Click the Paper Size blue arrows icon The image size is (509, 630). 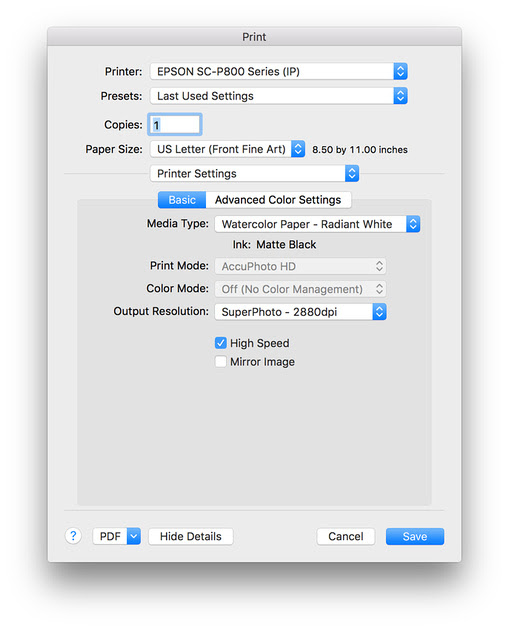[x=298, y=149]
